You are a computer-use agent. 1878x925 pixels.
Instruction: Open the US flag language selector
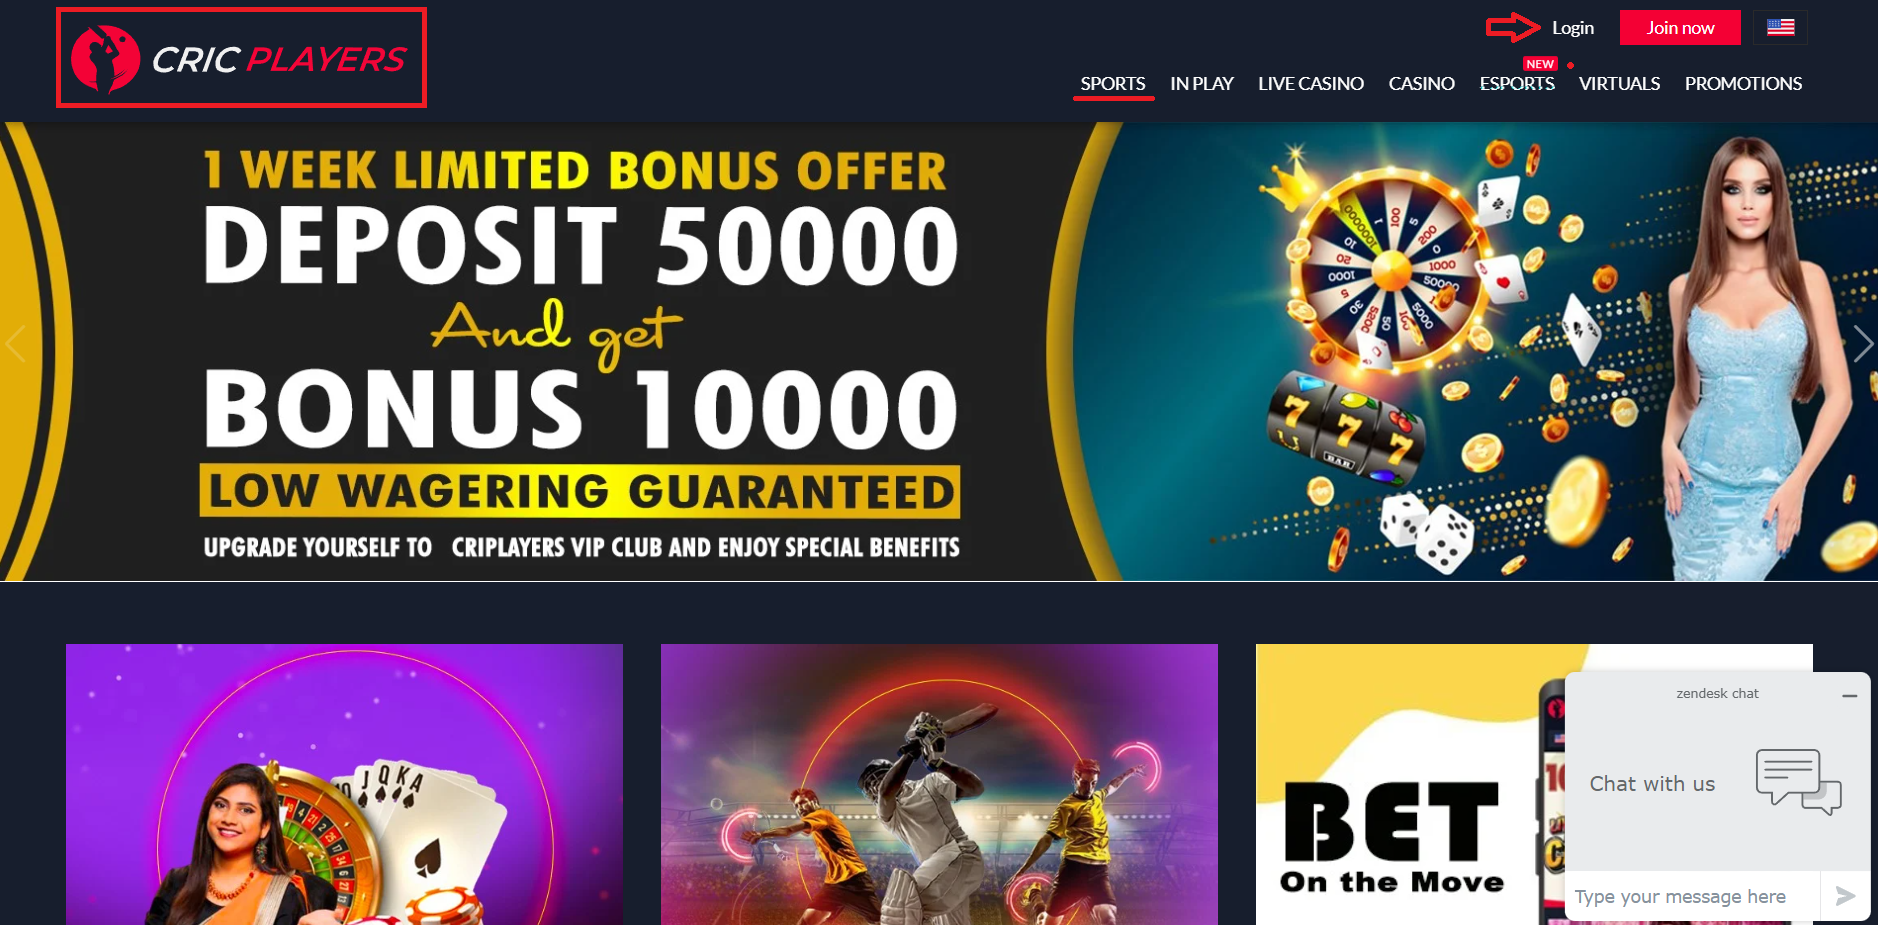tap(1780, 27)
